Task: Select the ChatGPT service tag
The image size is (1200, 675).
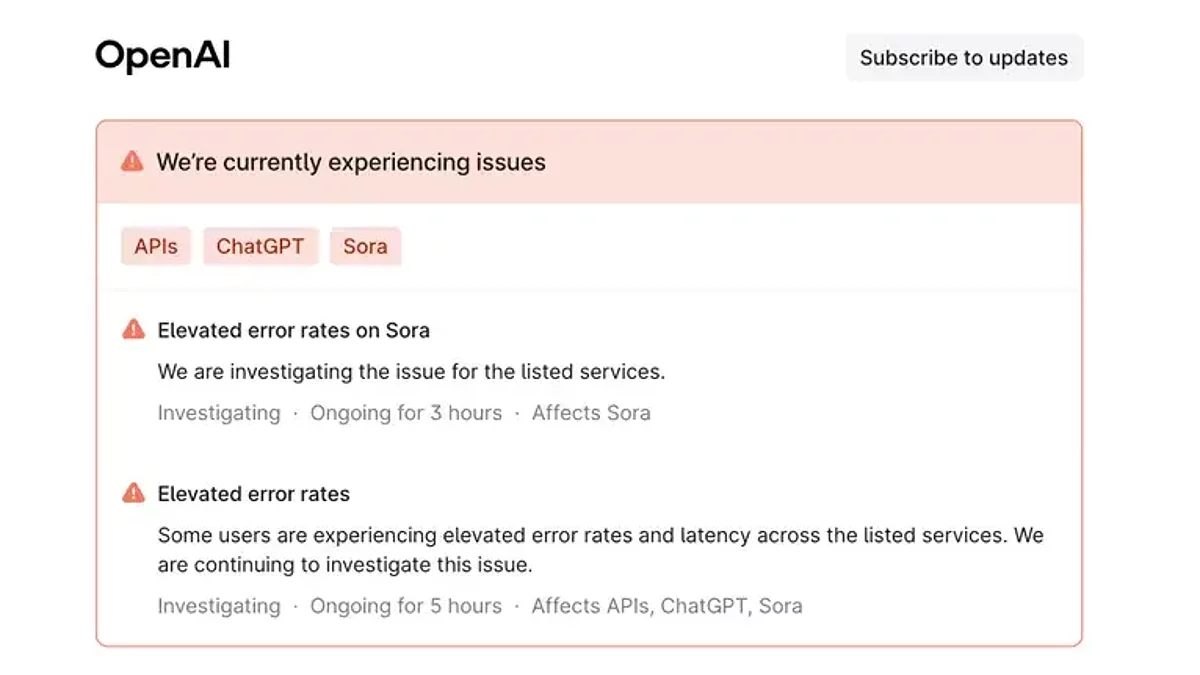Action: point(260,246)
